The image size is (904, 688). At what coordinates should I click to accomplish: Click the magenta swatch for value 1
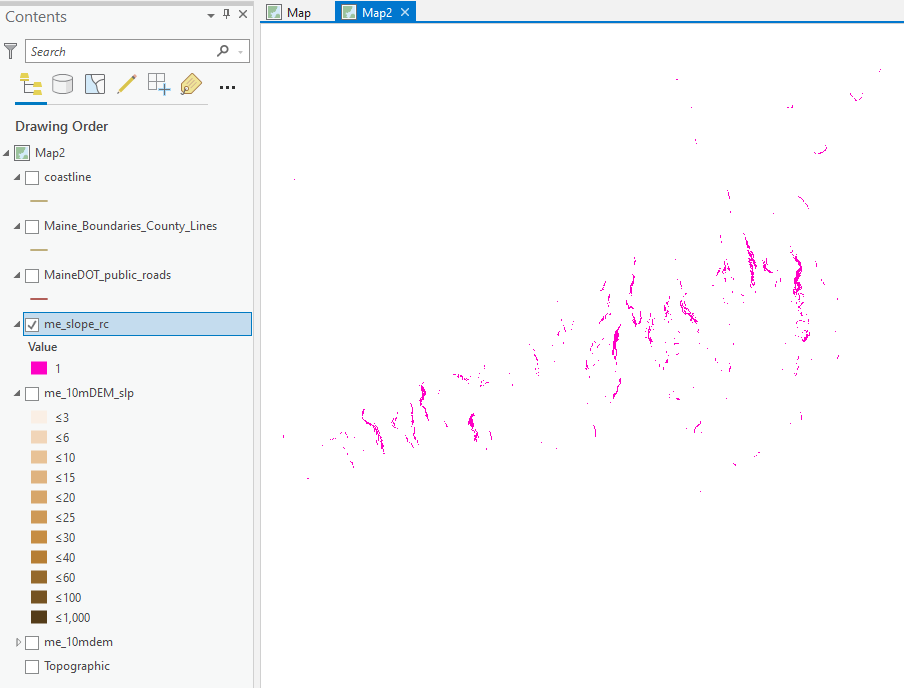click(x=39, y=368)
